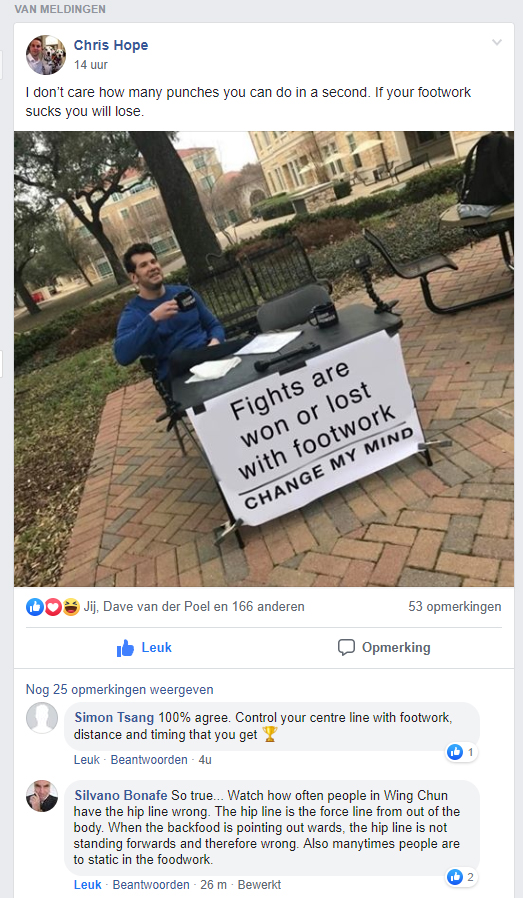Click the like count on Simon's comment
Viewport: 523px width, 898px height.
[462, 752]
